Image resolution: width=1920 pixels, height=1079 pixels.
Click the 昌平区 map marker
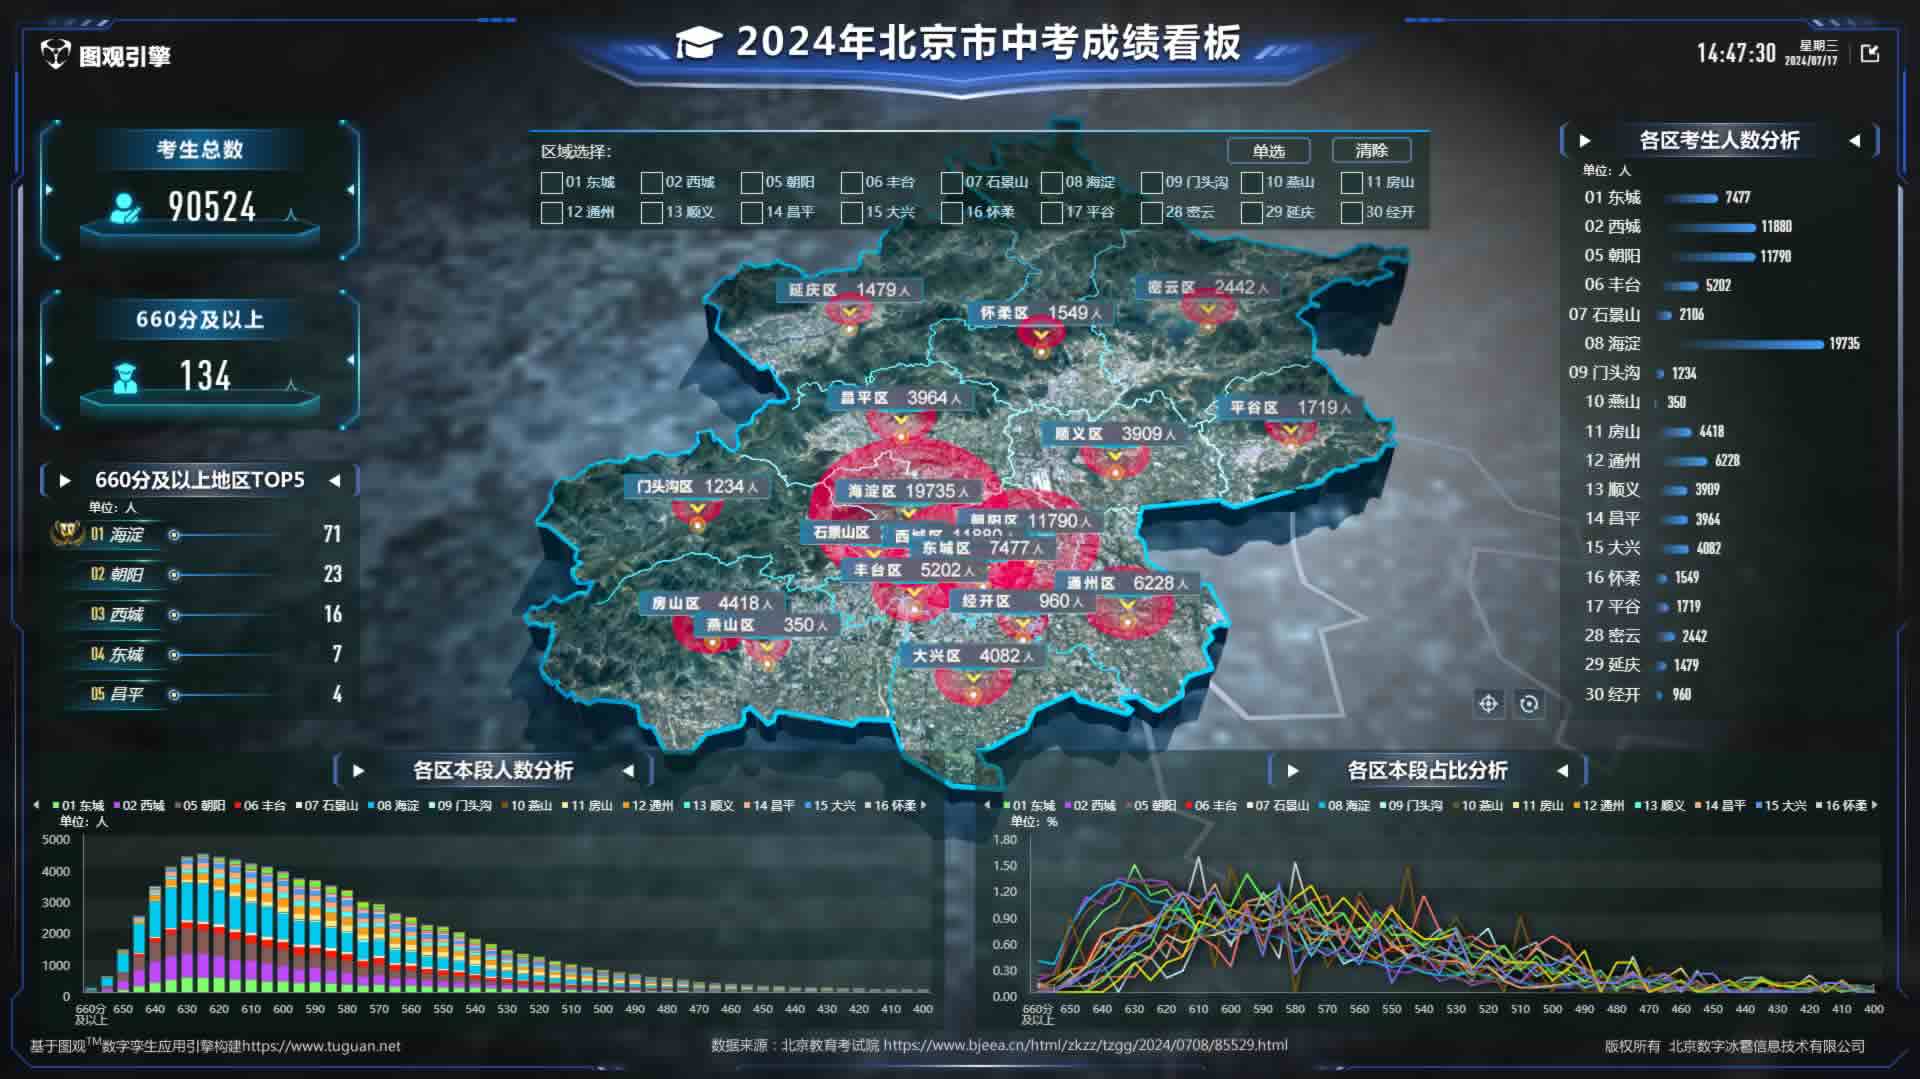(x=900, y=398)
